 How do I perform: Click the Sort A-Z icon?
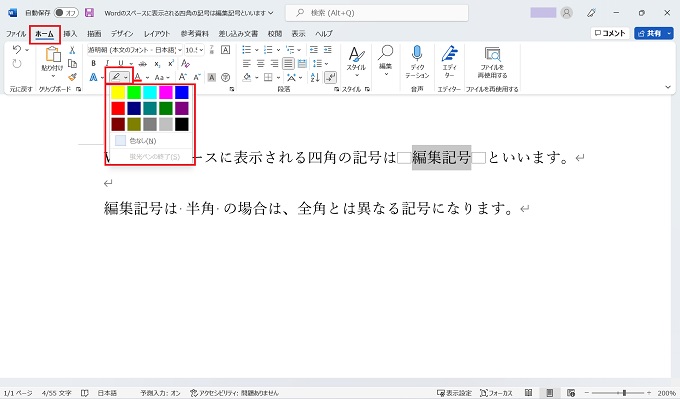click(x=315, y=77)
